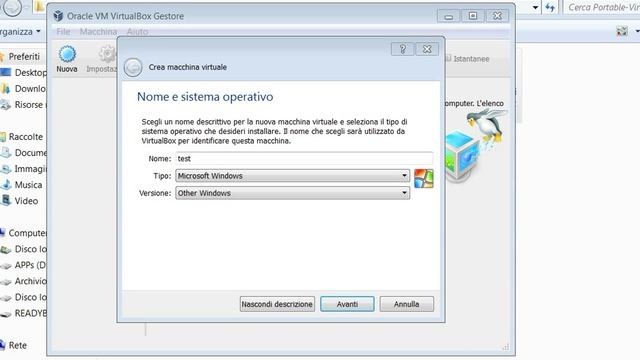Open the File menu in VirtualBox
Screen dimensions: 640x360
[x=63, y=31]
